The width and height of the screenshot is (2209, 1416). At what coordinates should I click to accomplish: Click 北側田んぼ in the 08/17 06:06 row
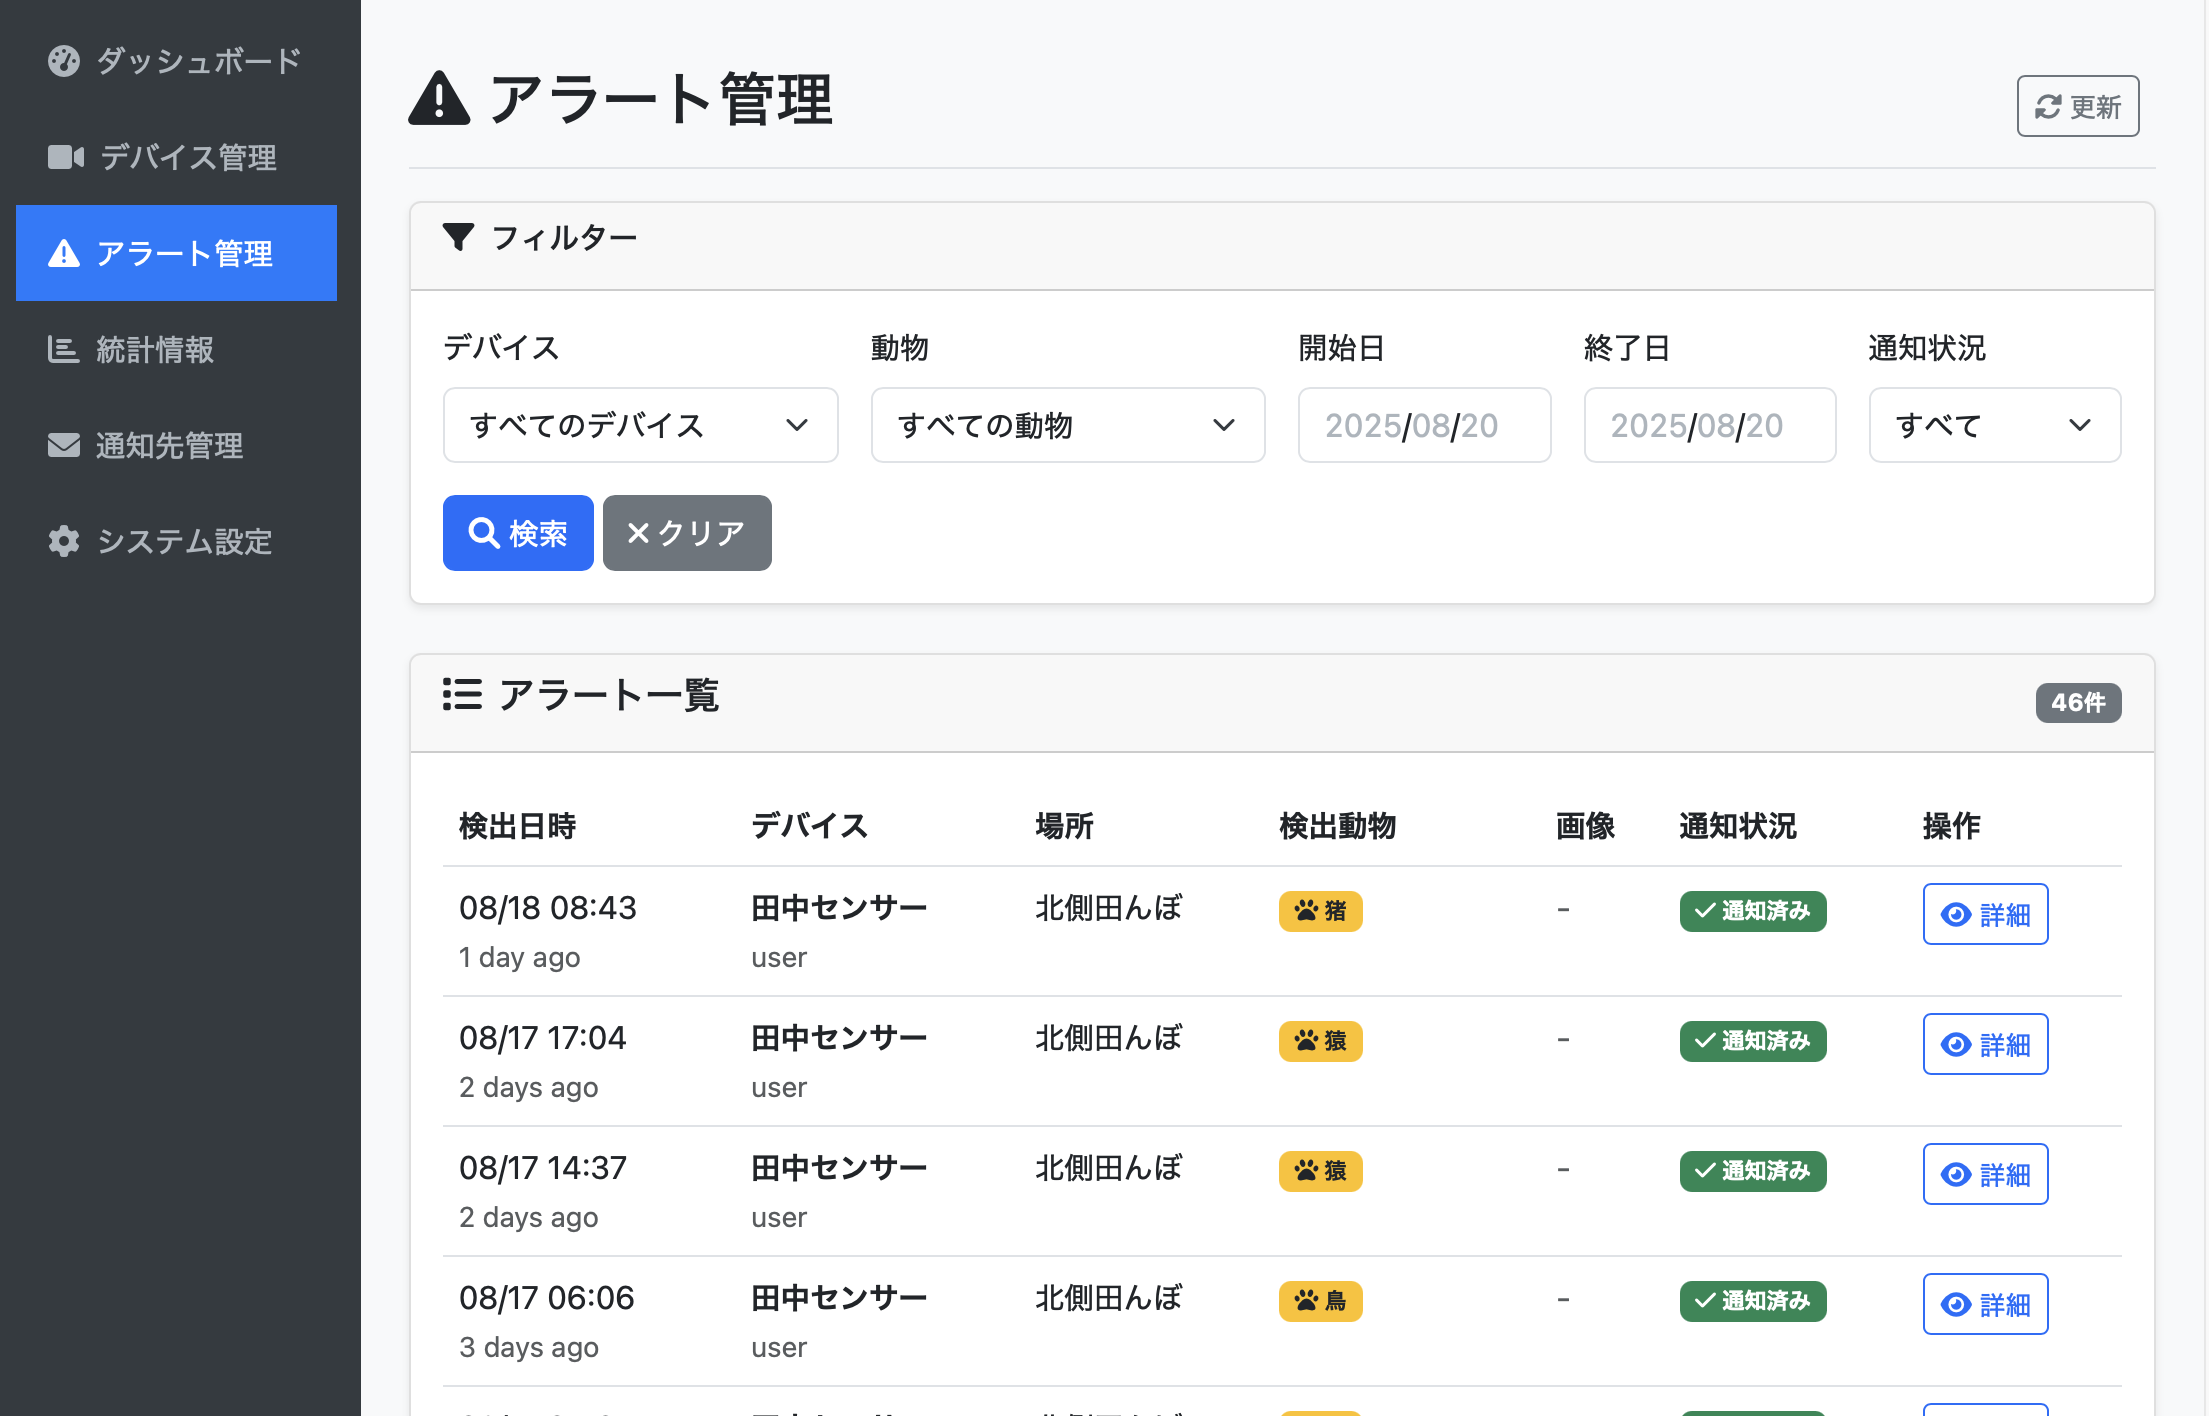click(x=1108, y=1298)
